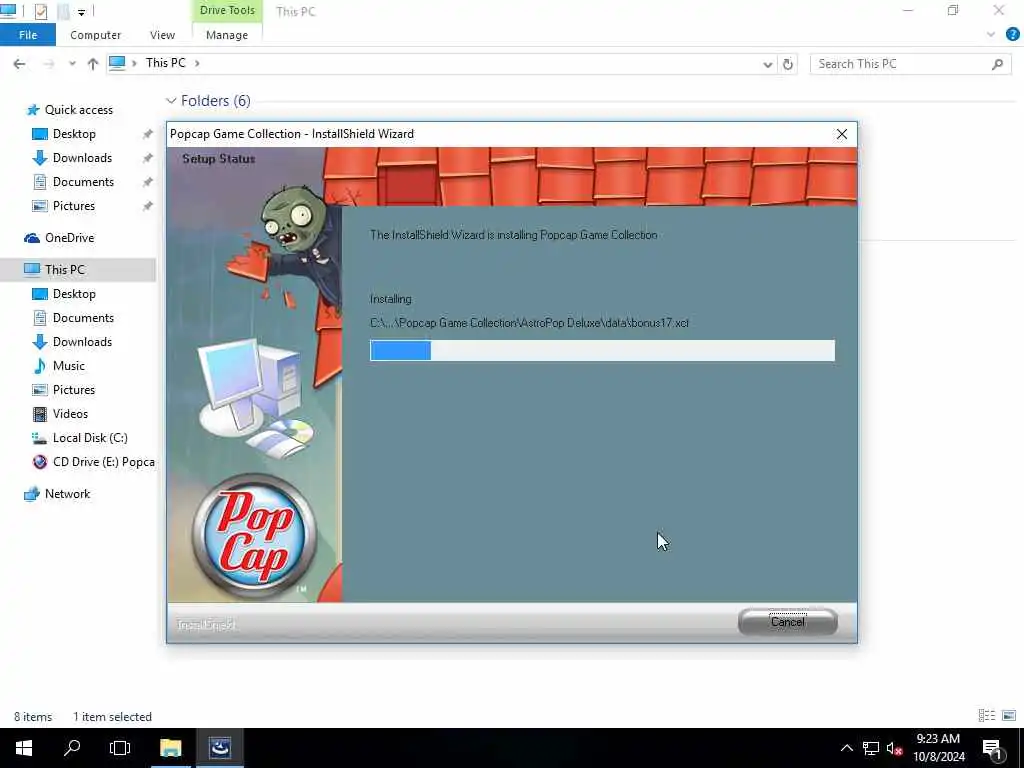This screenshot has width=1024, height=768.
Task: Show hidden system tray icons
Action: tap(846, 748)
